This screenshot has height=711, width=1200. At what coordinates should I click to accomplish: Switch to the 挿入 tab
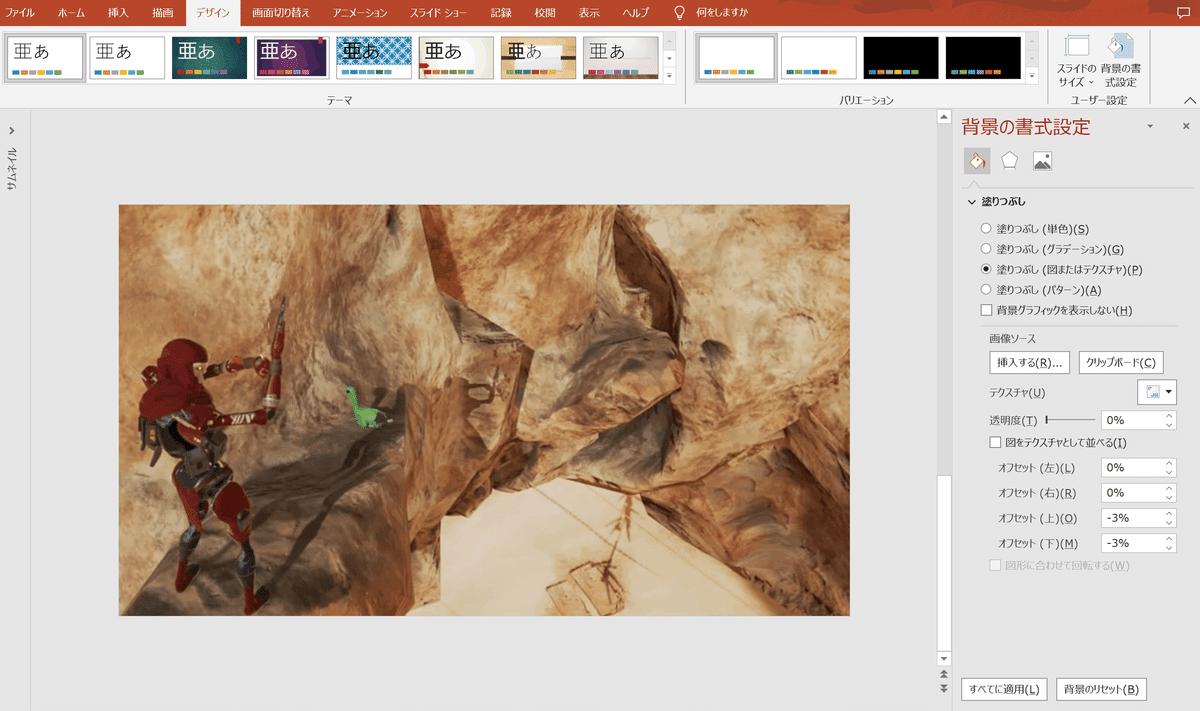[118, 13]
